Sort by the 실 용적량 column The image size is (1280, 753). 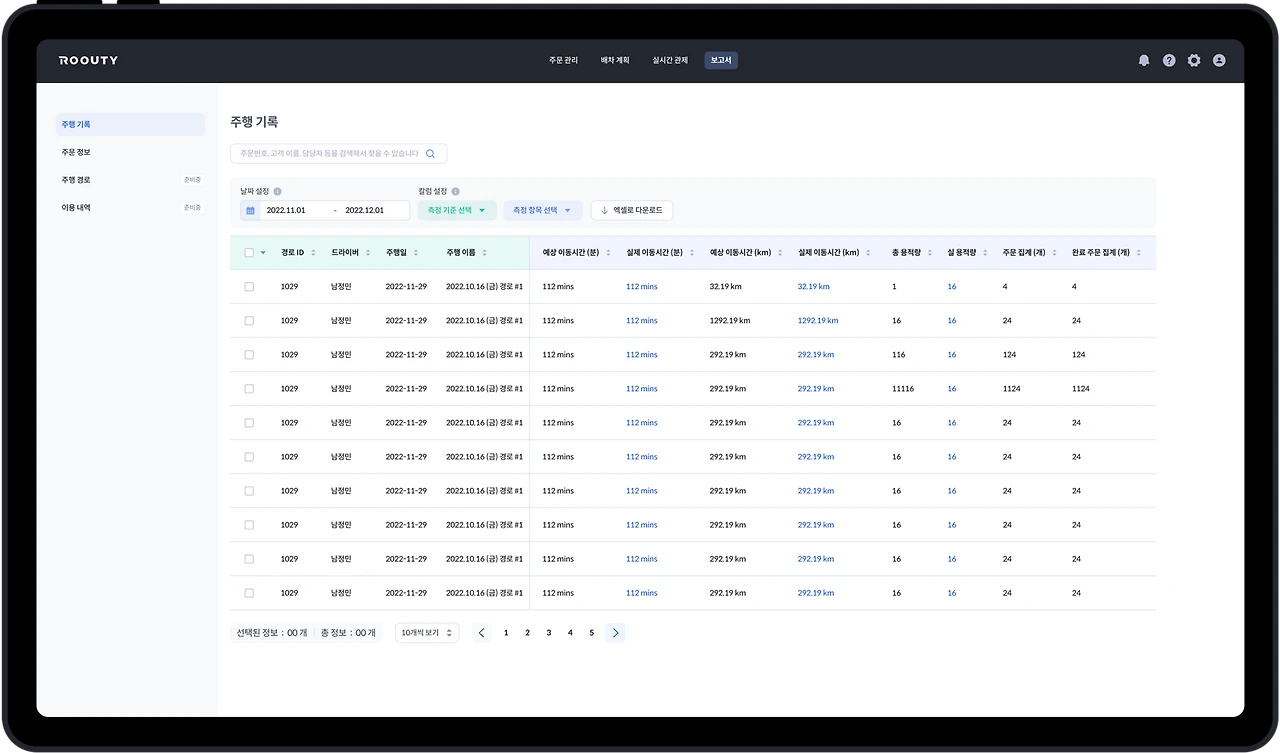(985, 253)
